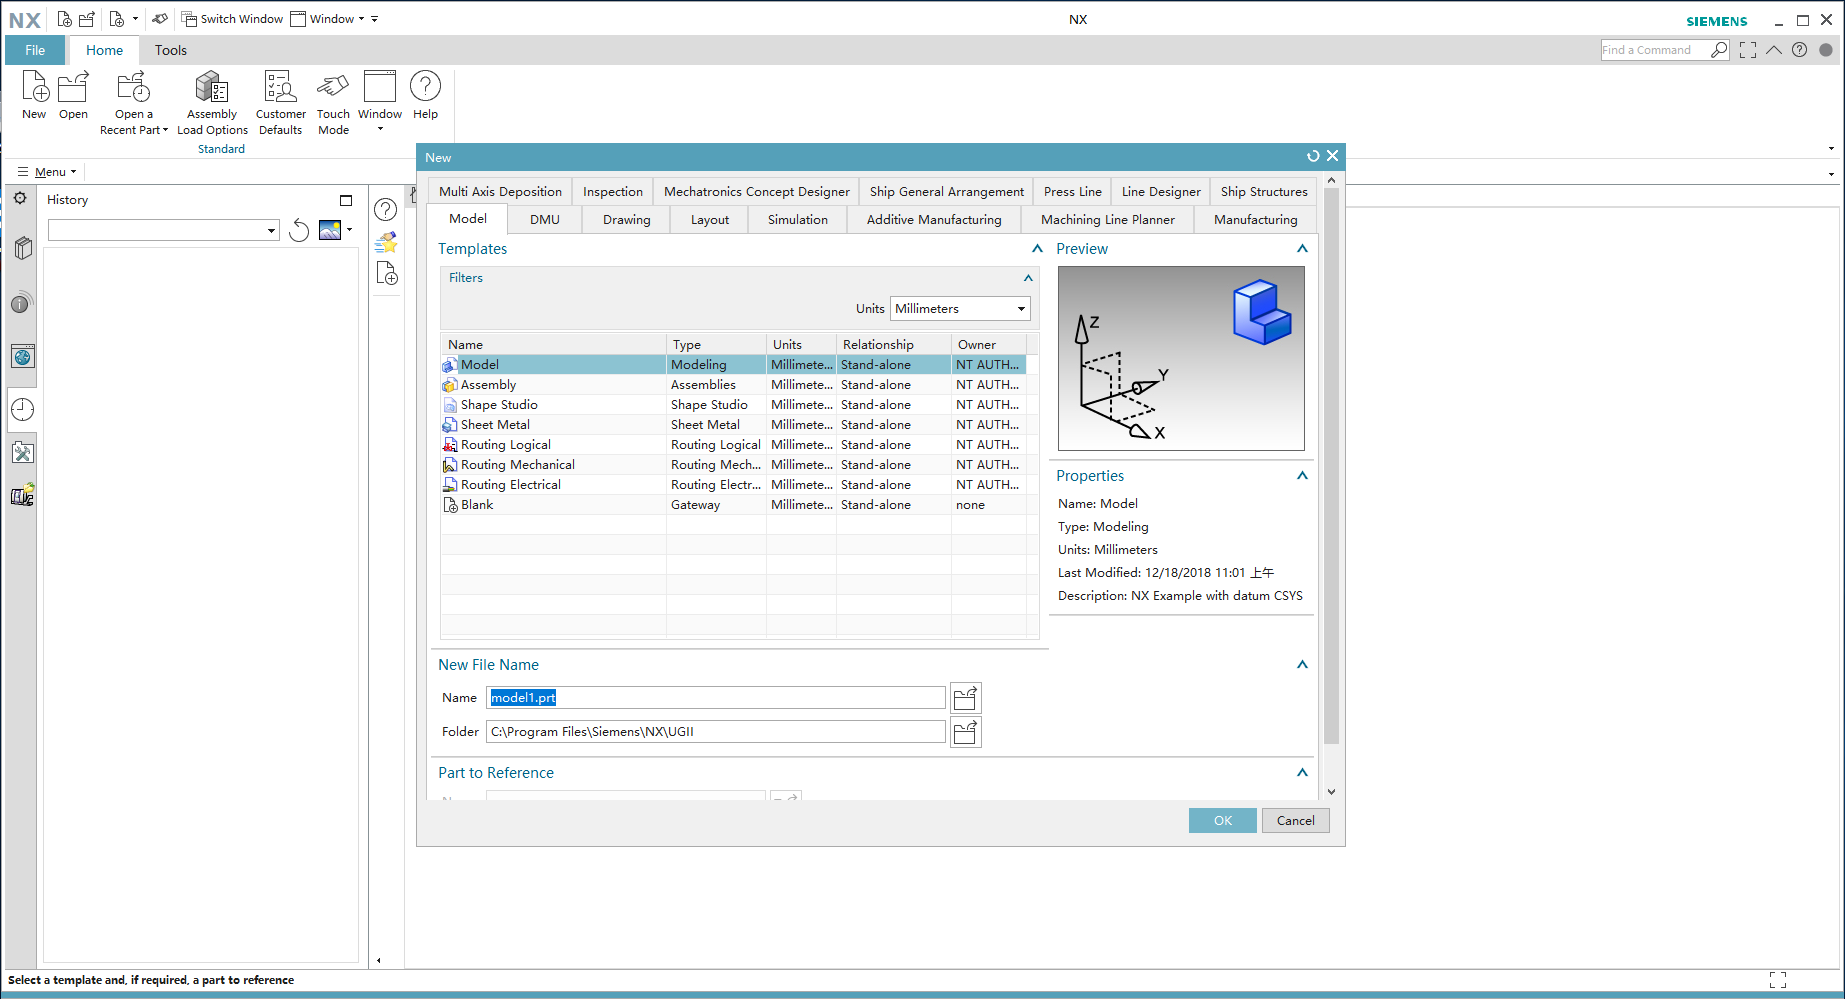This screenshot has height=999, width=1845.
Task: Collapse the Part to Reference section
Action: click(x=1302, y=773)
